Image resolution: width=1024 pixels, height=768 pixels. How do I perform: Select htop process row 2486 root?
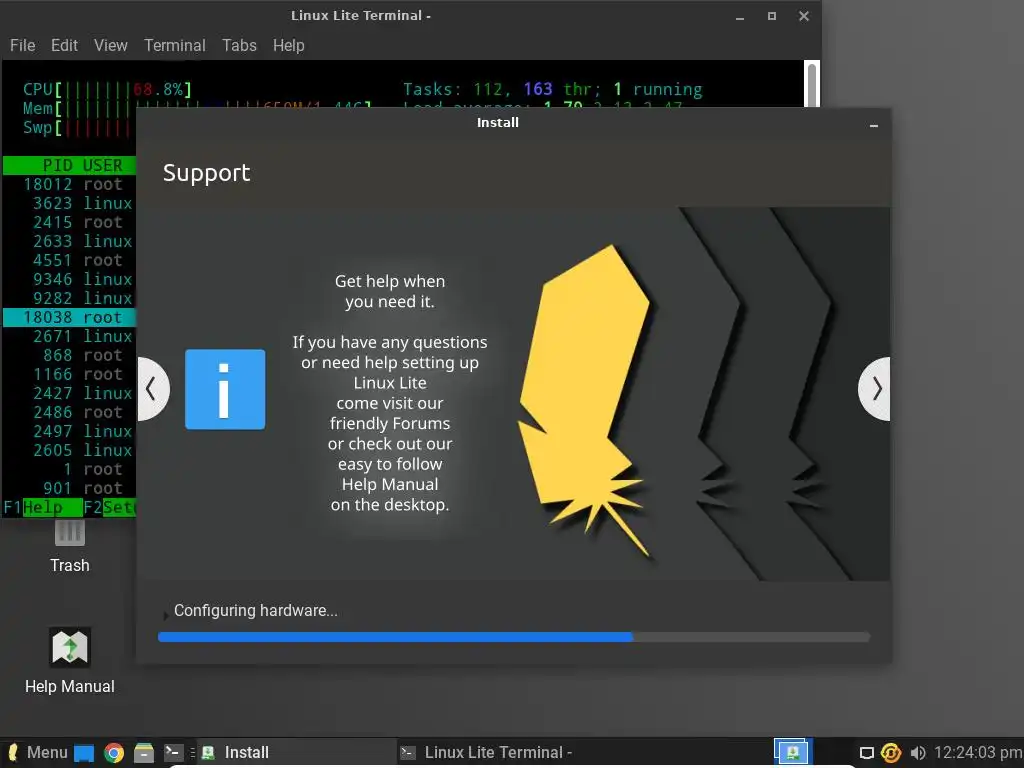pos(69,412)
